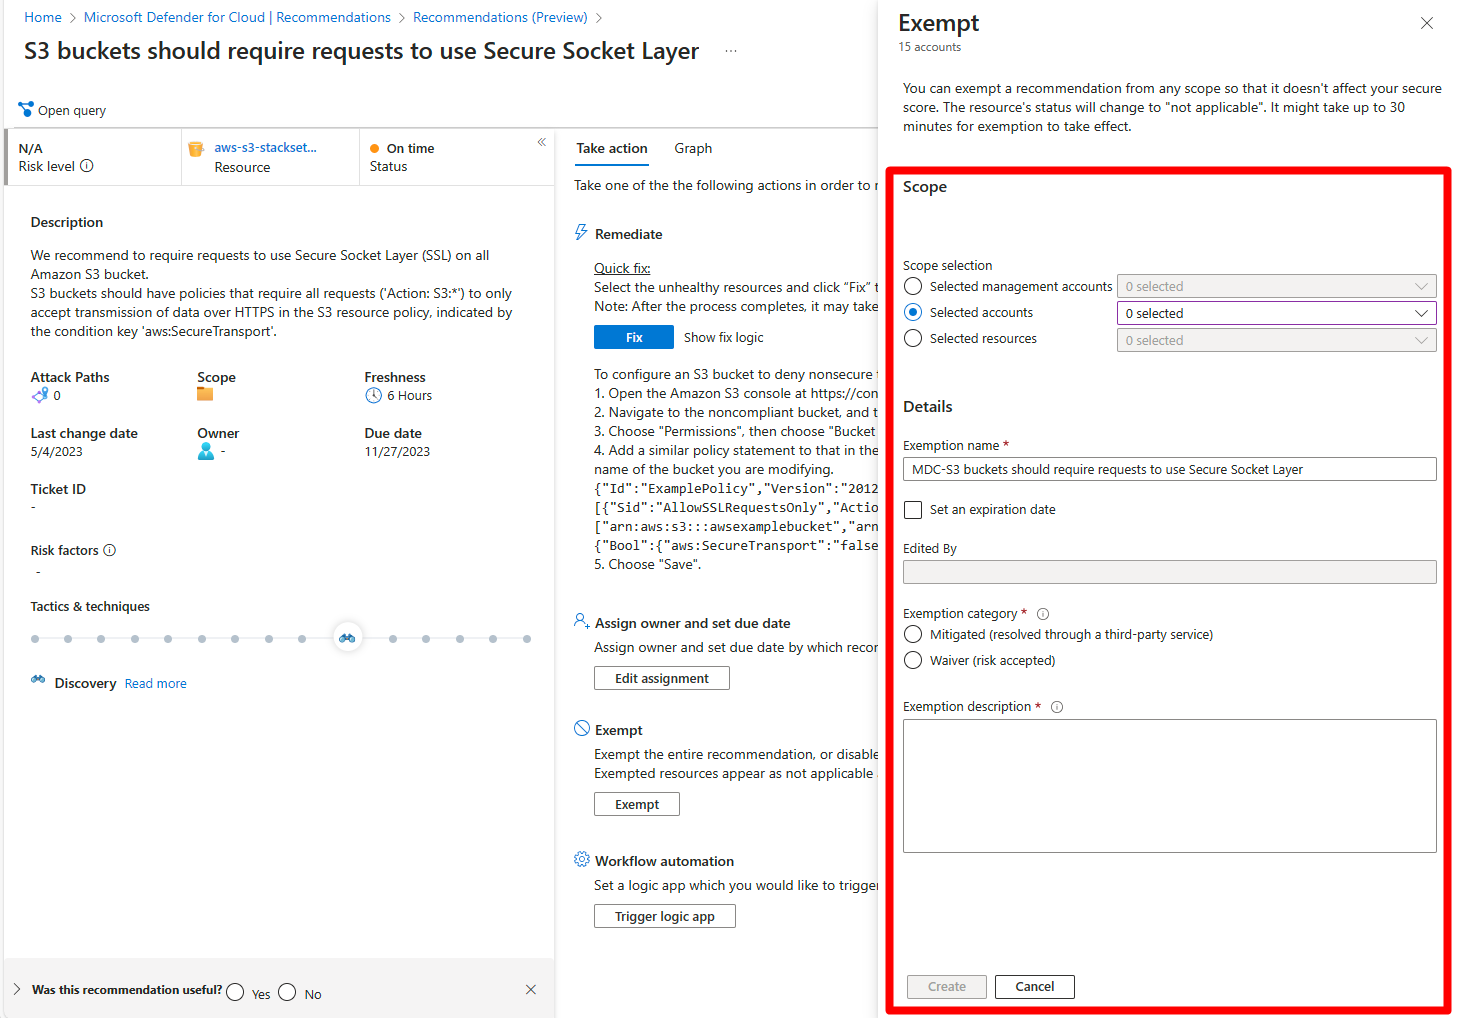
Task: Select the 'Selected management accounts' radio button
Action: pyautogui.click(x=913, y=286)
